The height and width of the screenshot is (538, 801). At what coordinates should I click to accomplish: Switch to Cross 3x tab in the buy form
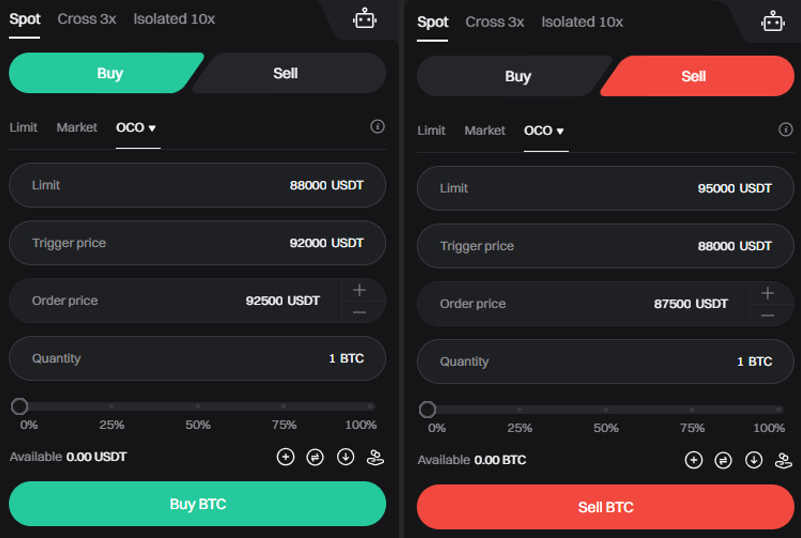click(x=87, y=19)
